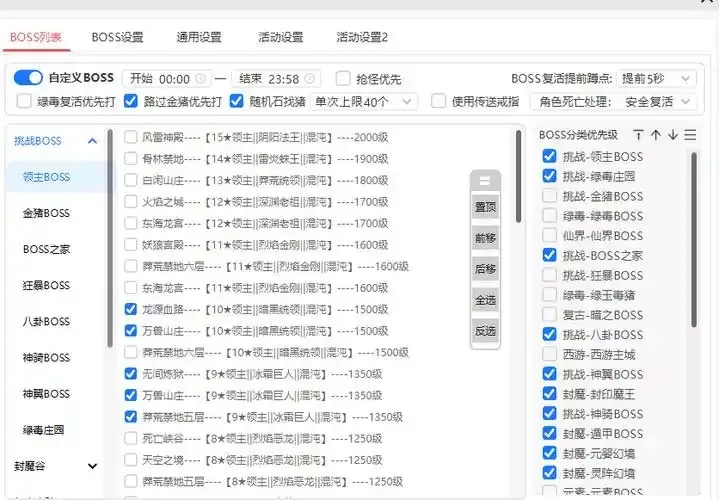The height and width of the screenshot is (500, 719).
Task: Move category down arrow icon
Action: [x=673, y=135]
